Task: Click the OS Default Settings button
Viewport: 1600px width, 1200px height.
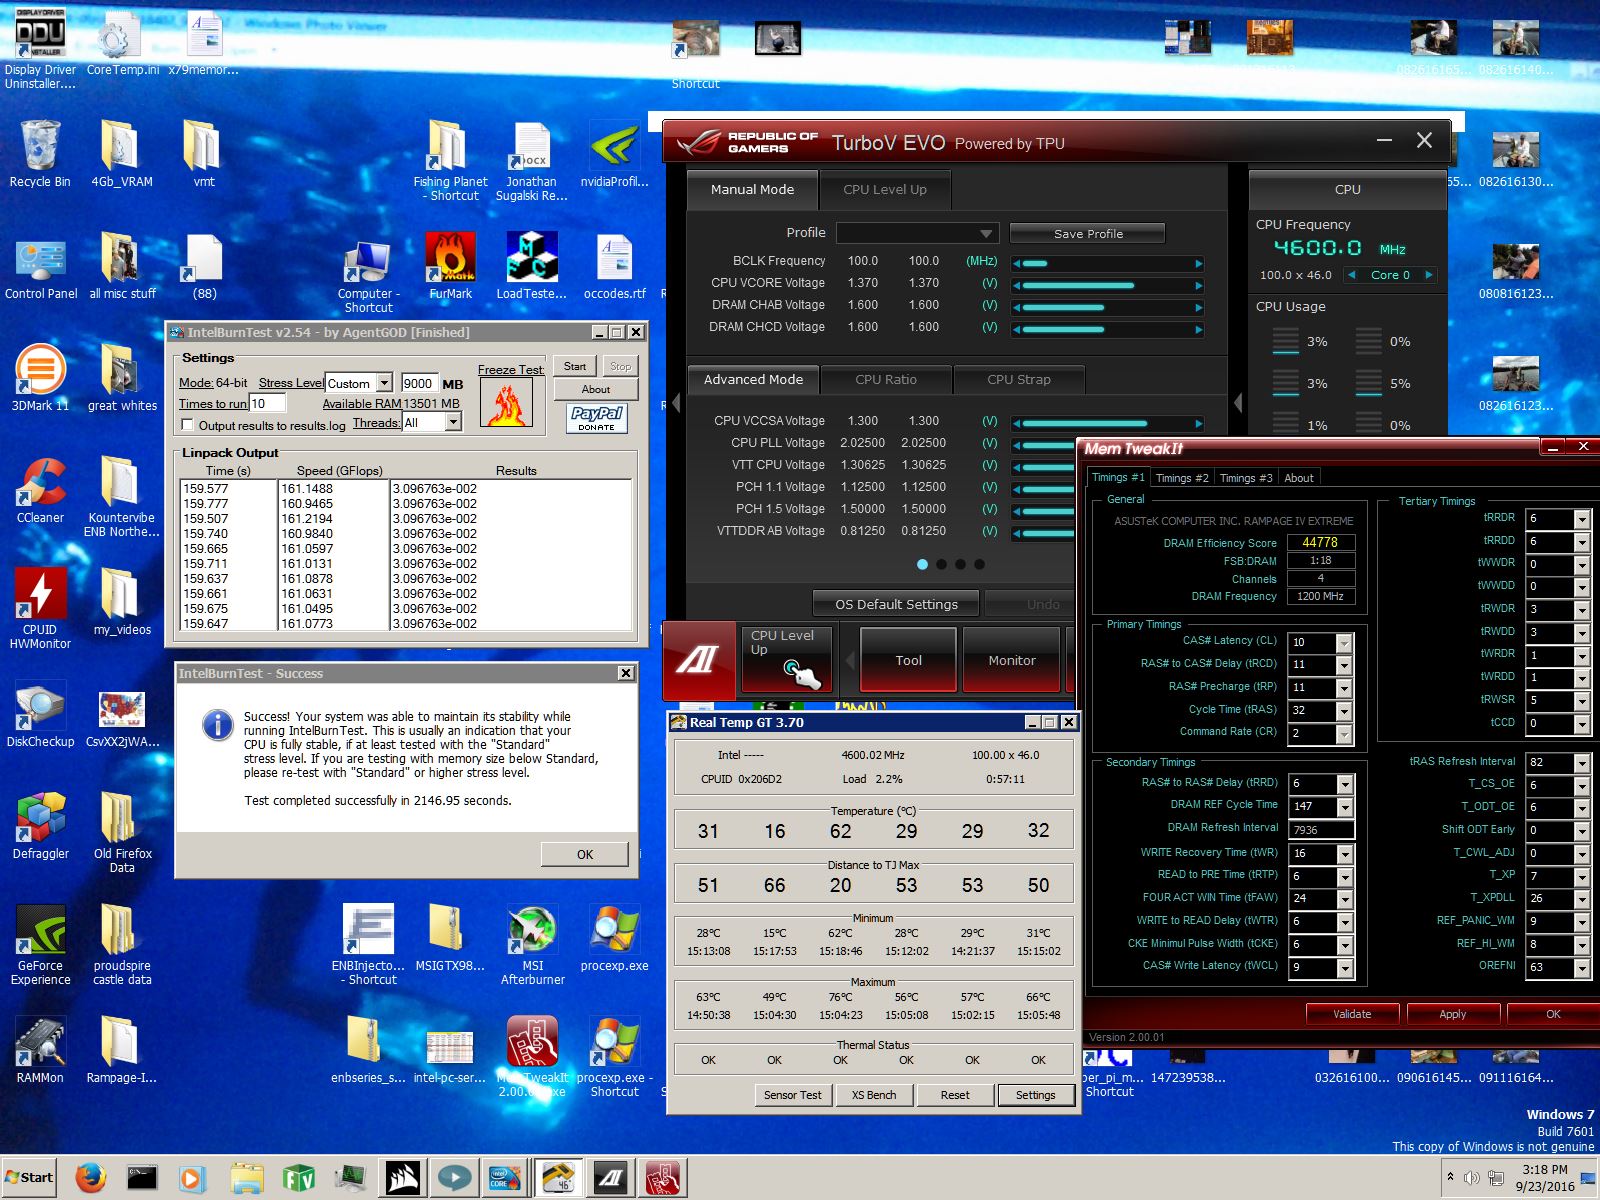Action: [897, 604]
